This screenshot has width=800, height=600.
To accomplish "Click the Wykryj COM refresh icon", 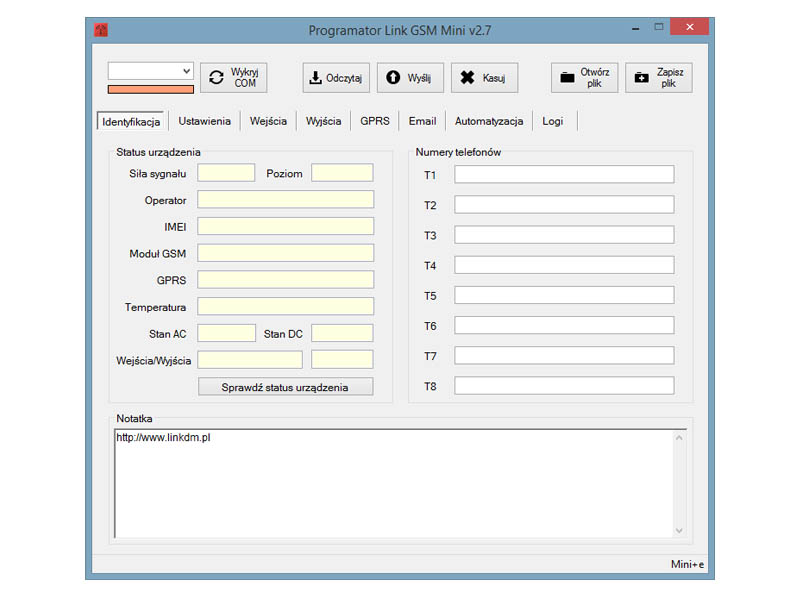I will click(216, 78).
